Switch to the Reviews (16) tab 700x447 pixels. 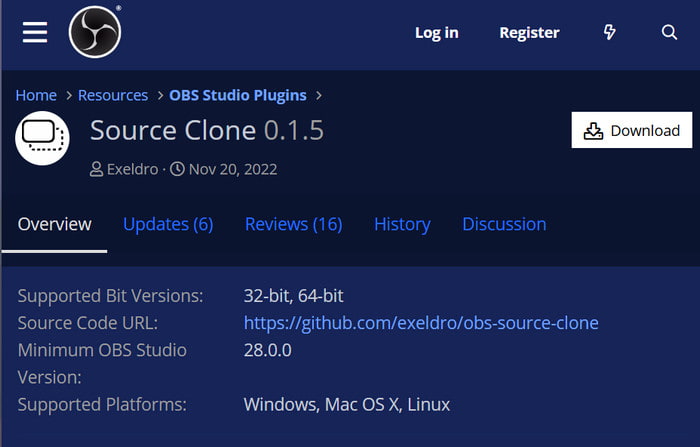[294, 224]
